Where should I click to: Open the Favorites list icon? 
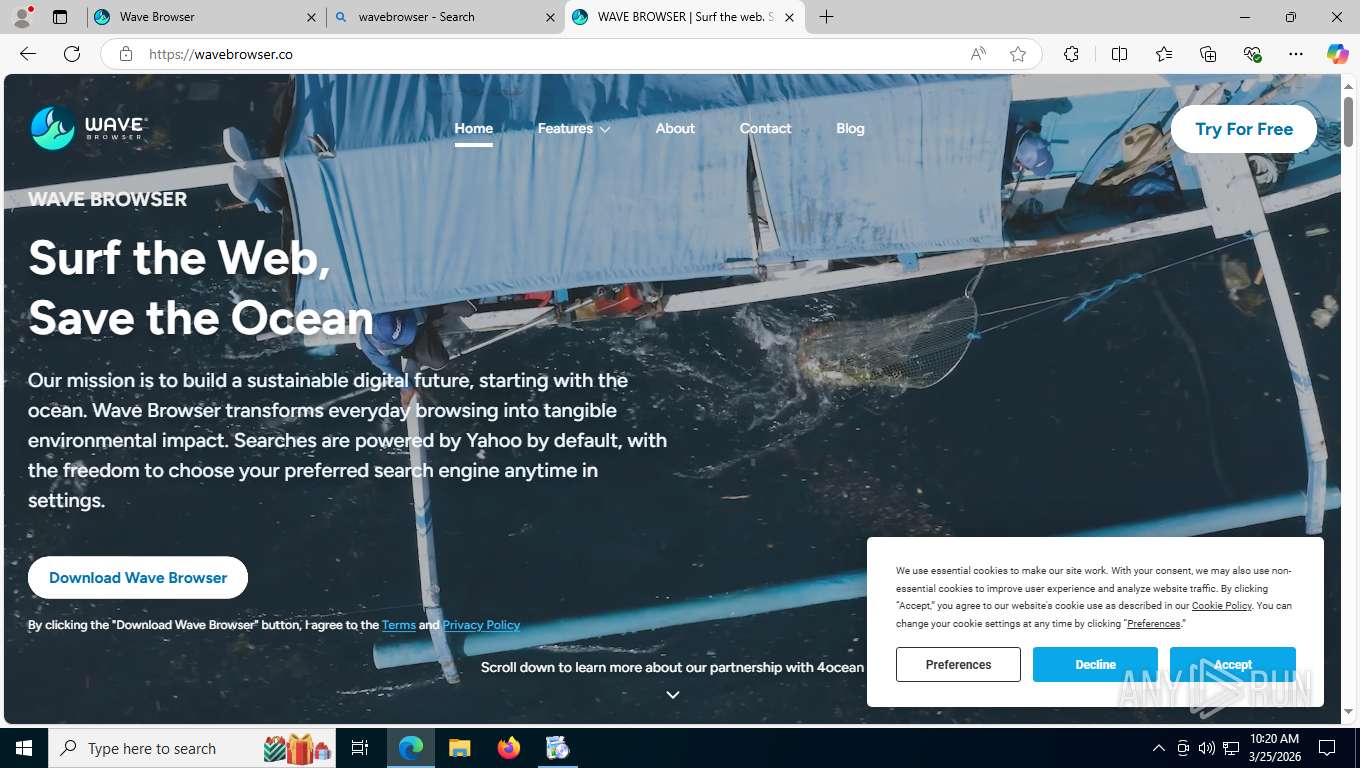(1164, 54)
